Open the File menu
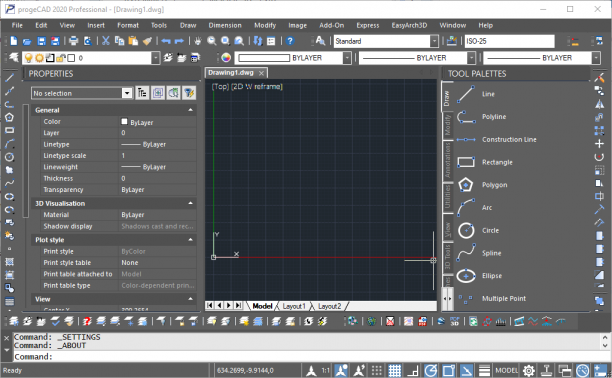The height and width of the screenshot is (378, 612). point(17,25)
